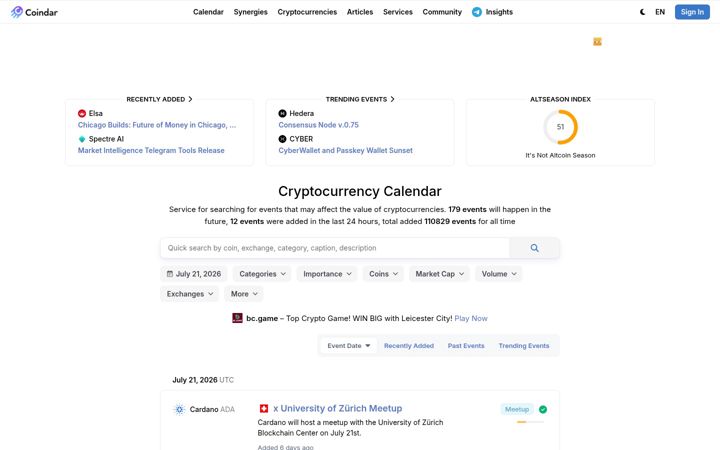Expand the More filters dropdown

point(244,294)
